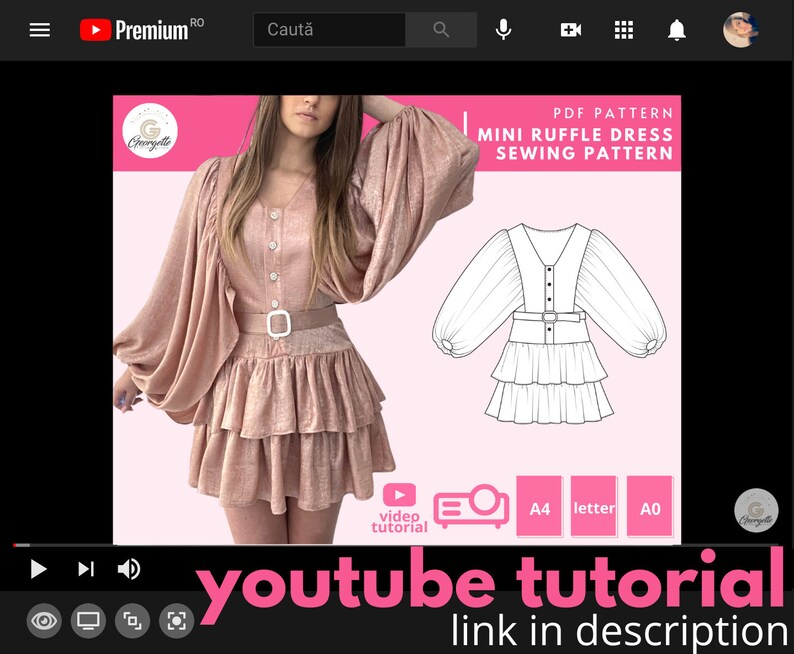
Task: Click the dress line drawing illustration
Action: (549, 323)
